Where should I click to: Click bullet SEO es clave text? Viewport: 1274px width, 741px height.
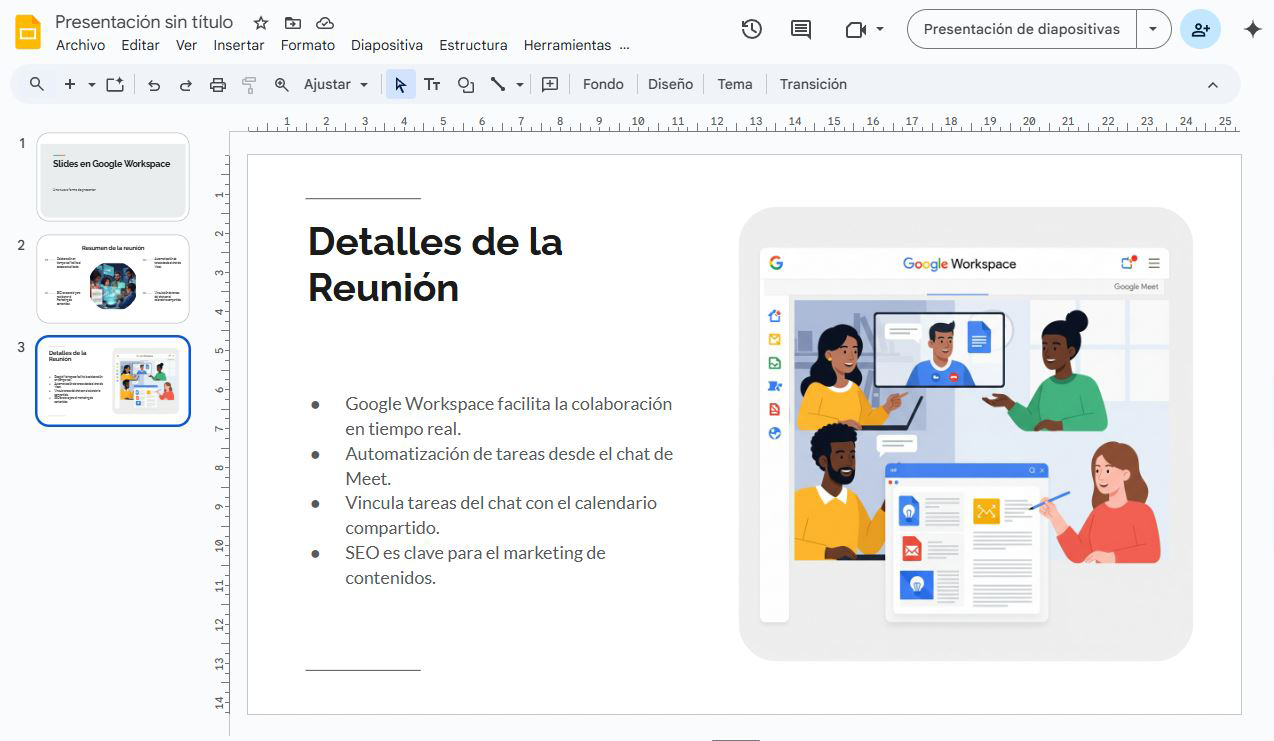coord(475,565)
